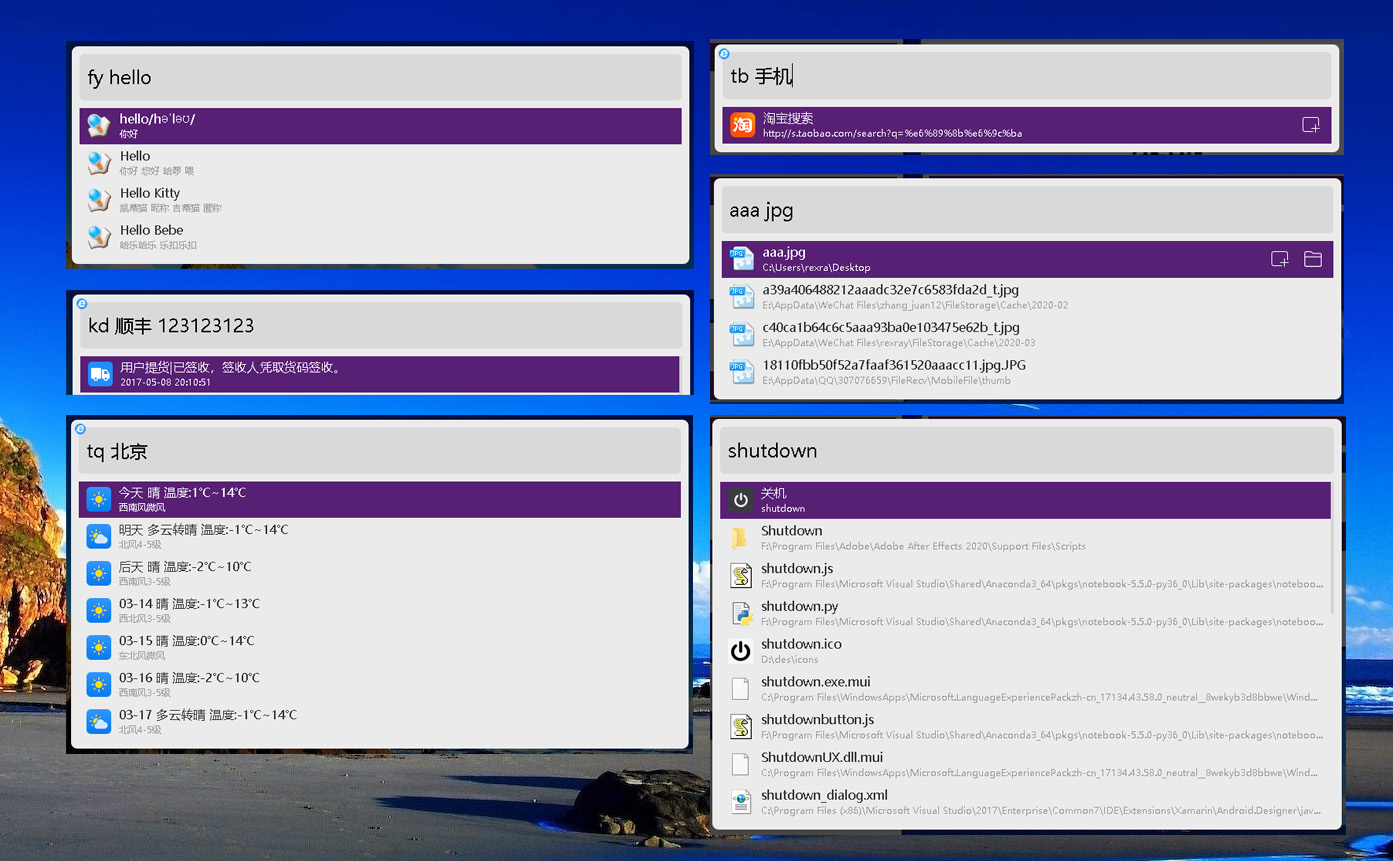Click the dictionary icon beside Hello Bebe
Viewport: 1393px width, 861px height.
98,237
